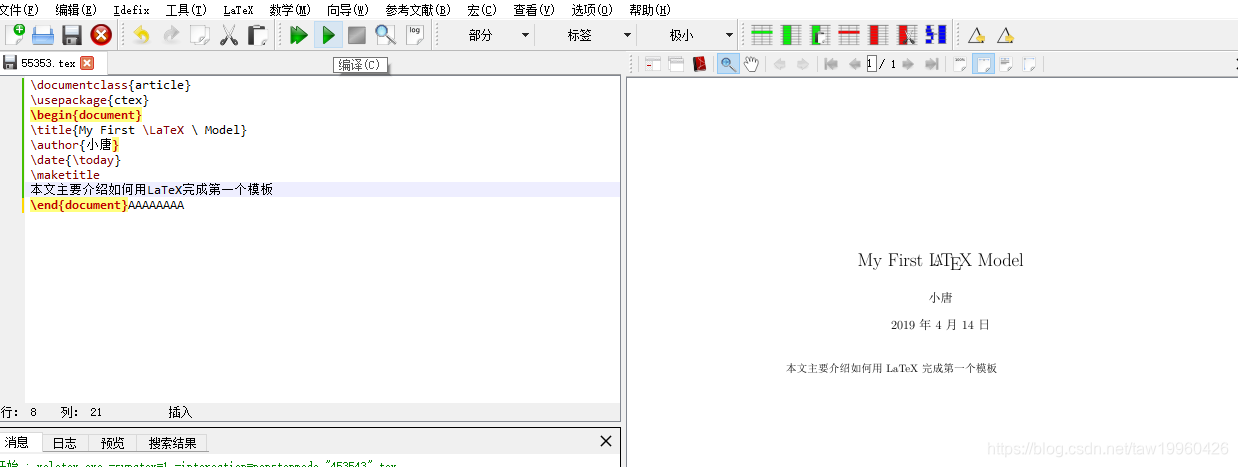Viewport: 1238px width, 467px height.
Task: Open the 编辑(E) menu
Action: point(76,10)
